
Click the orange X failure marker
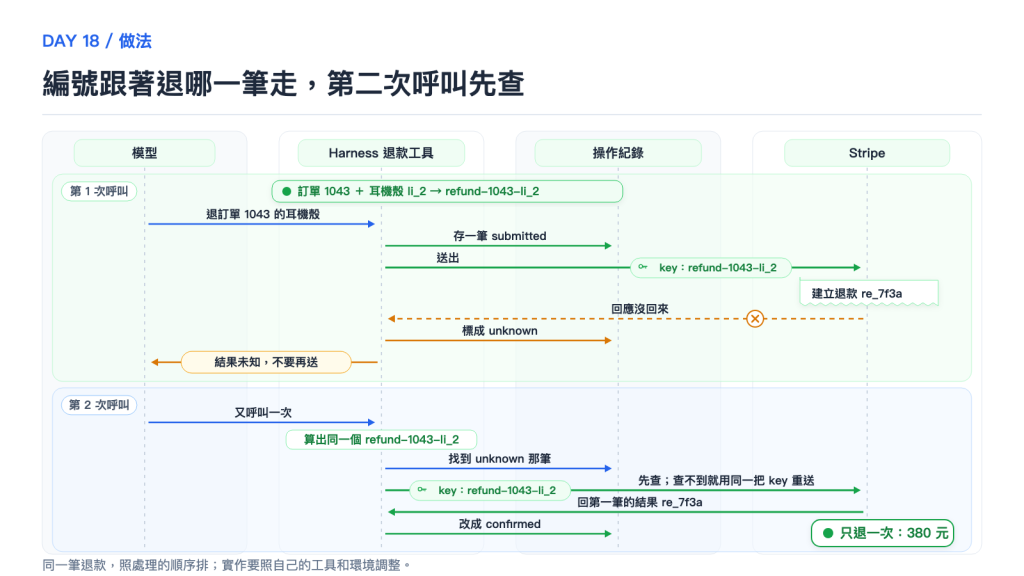click(755, 319)
